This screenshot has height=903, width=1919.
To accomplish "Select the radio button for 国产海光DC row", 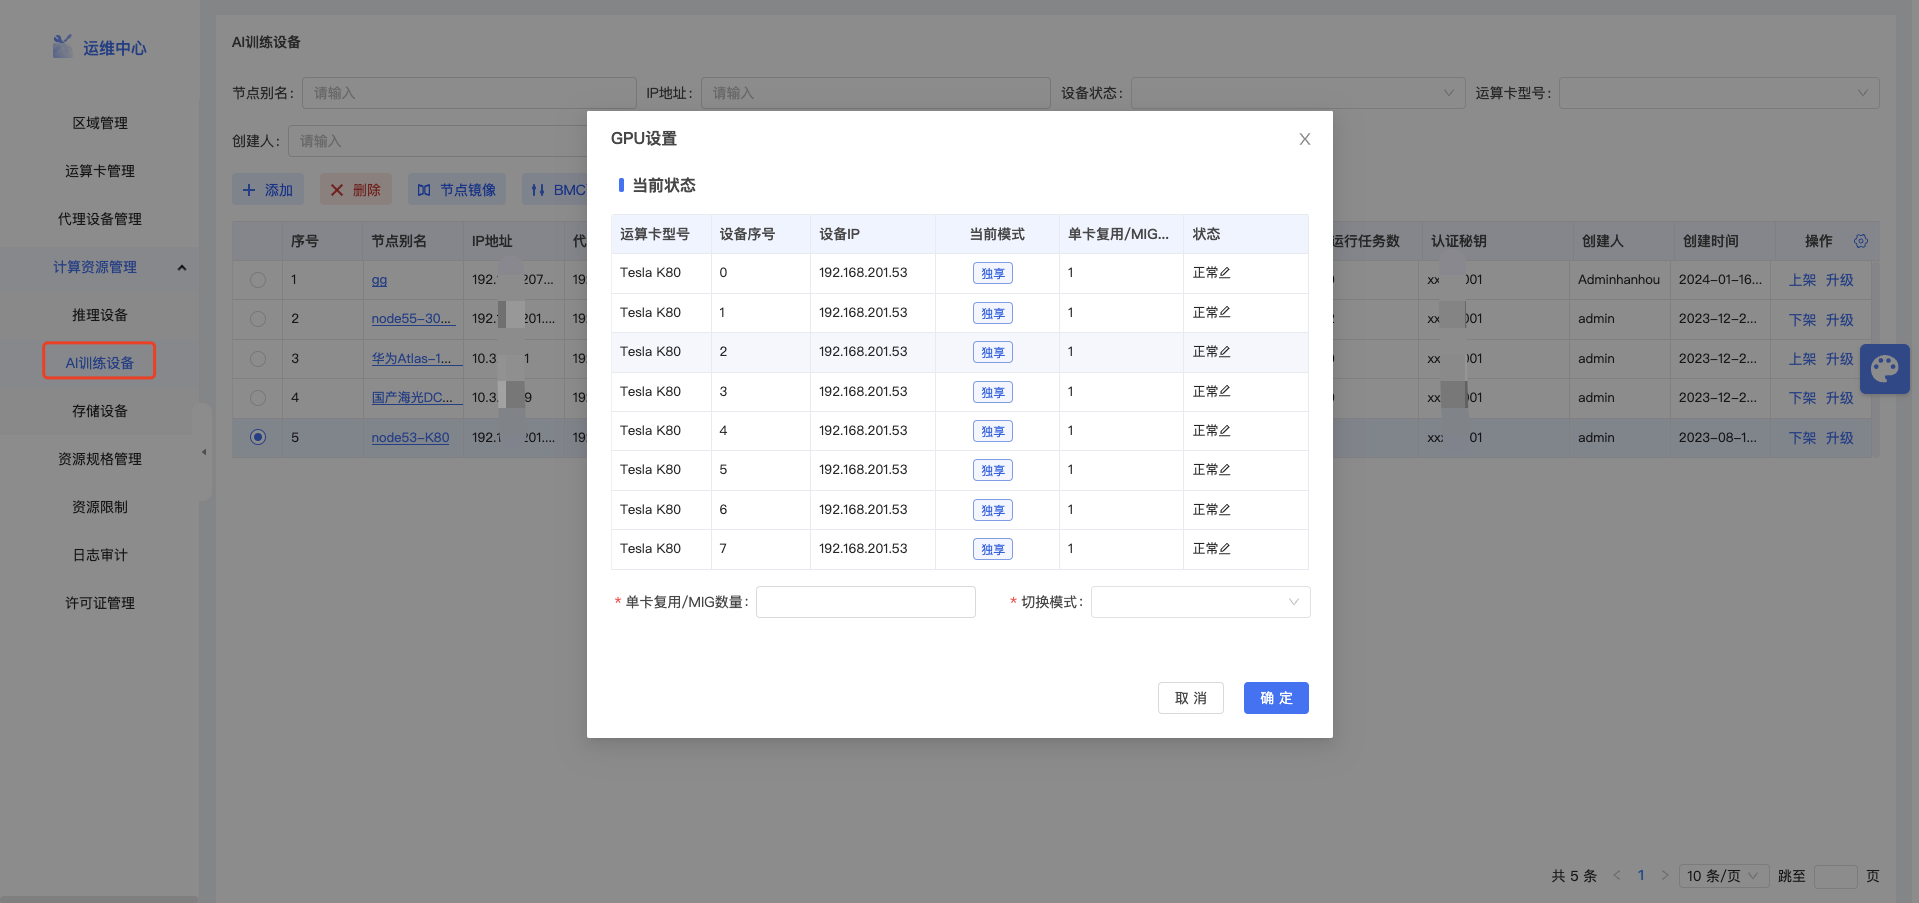I will coord(258,398).
